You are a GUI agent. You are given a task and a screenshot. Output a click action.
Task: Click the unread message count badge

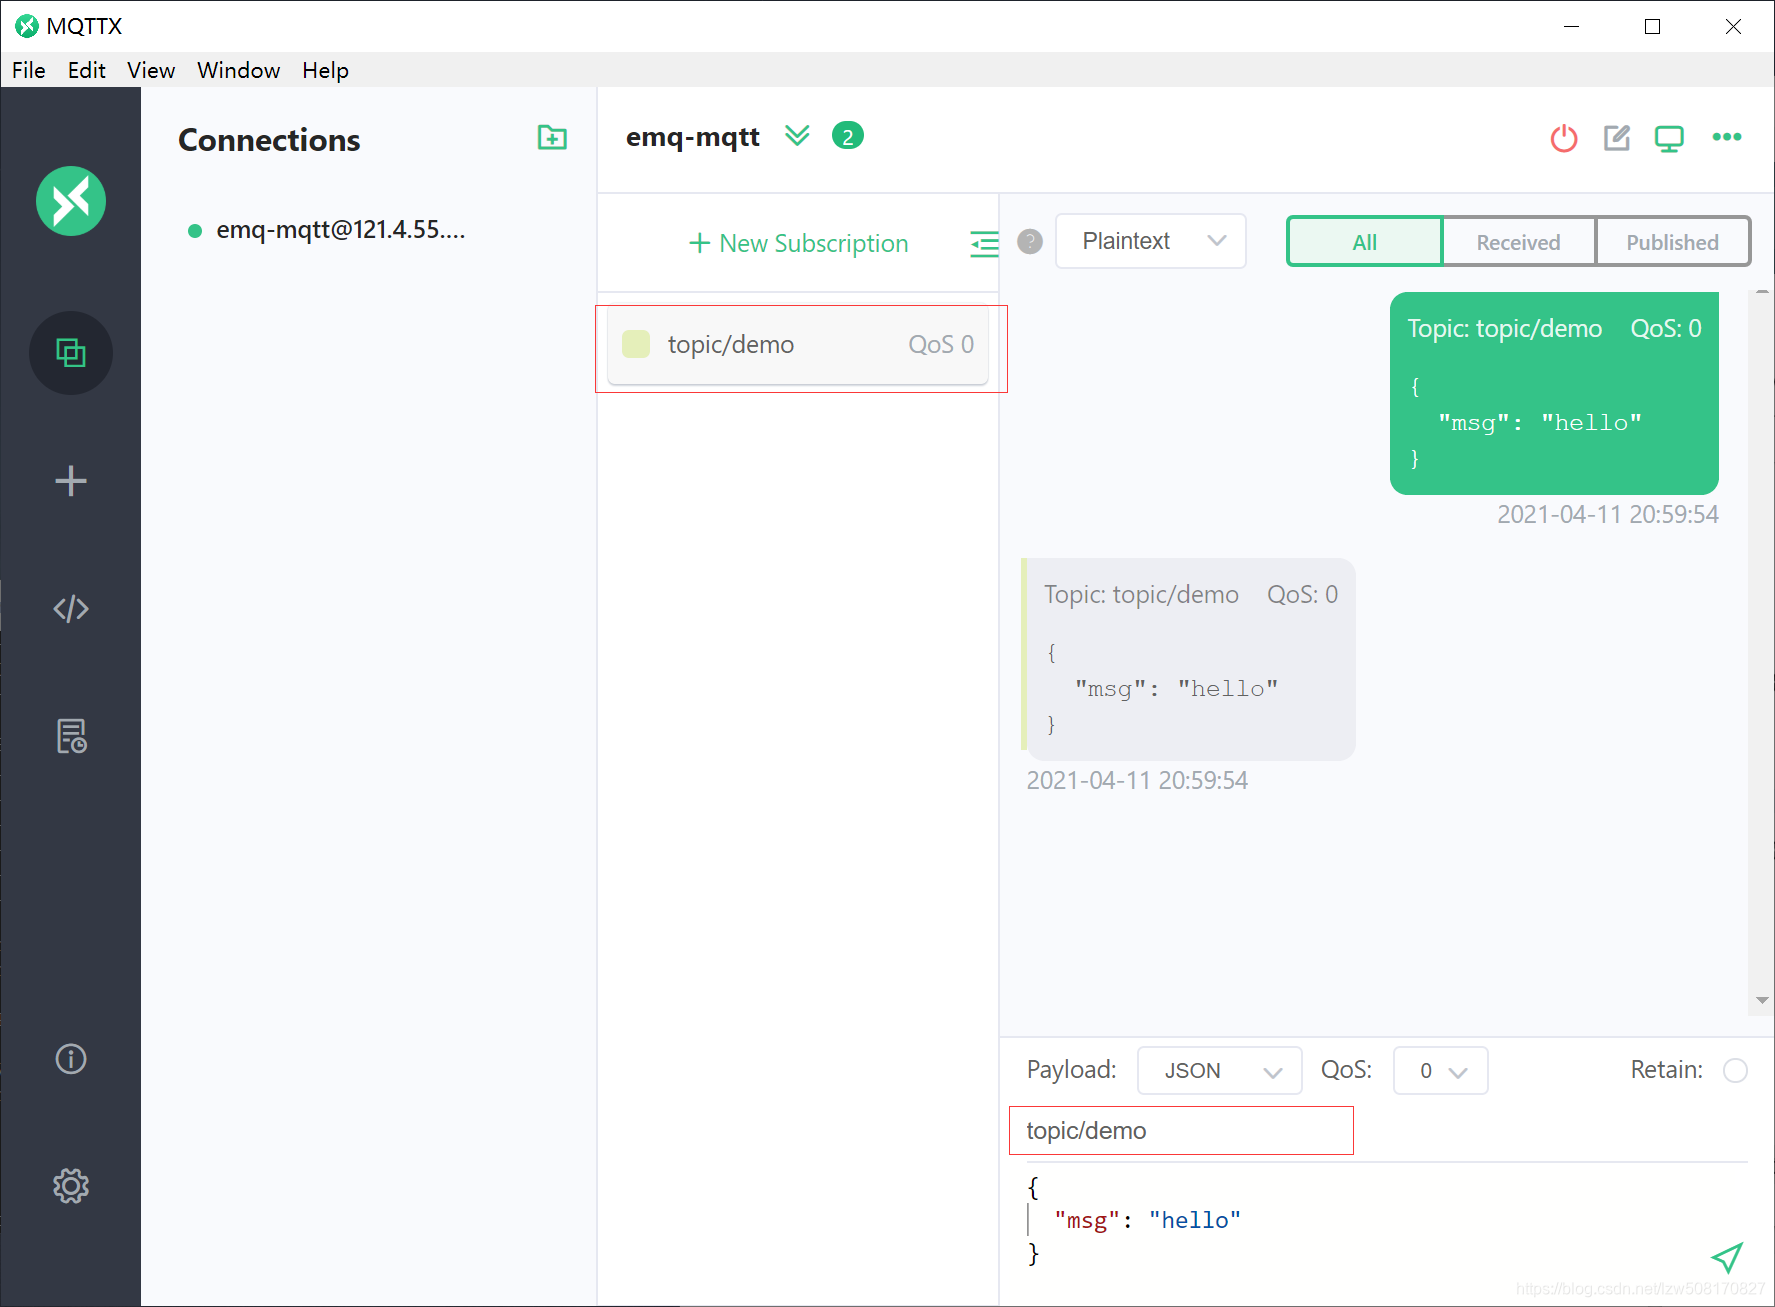click(848, 136)
